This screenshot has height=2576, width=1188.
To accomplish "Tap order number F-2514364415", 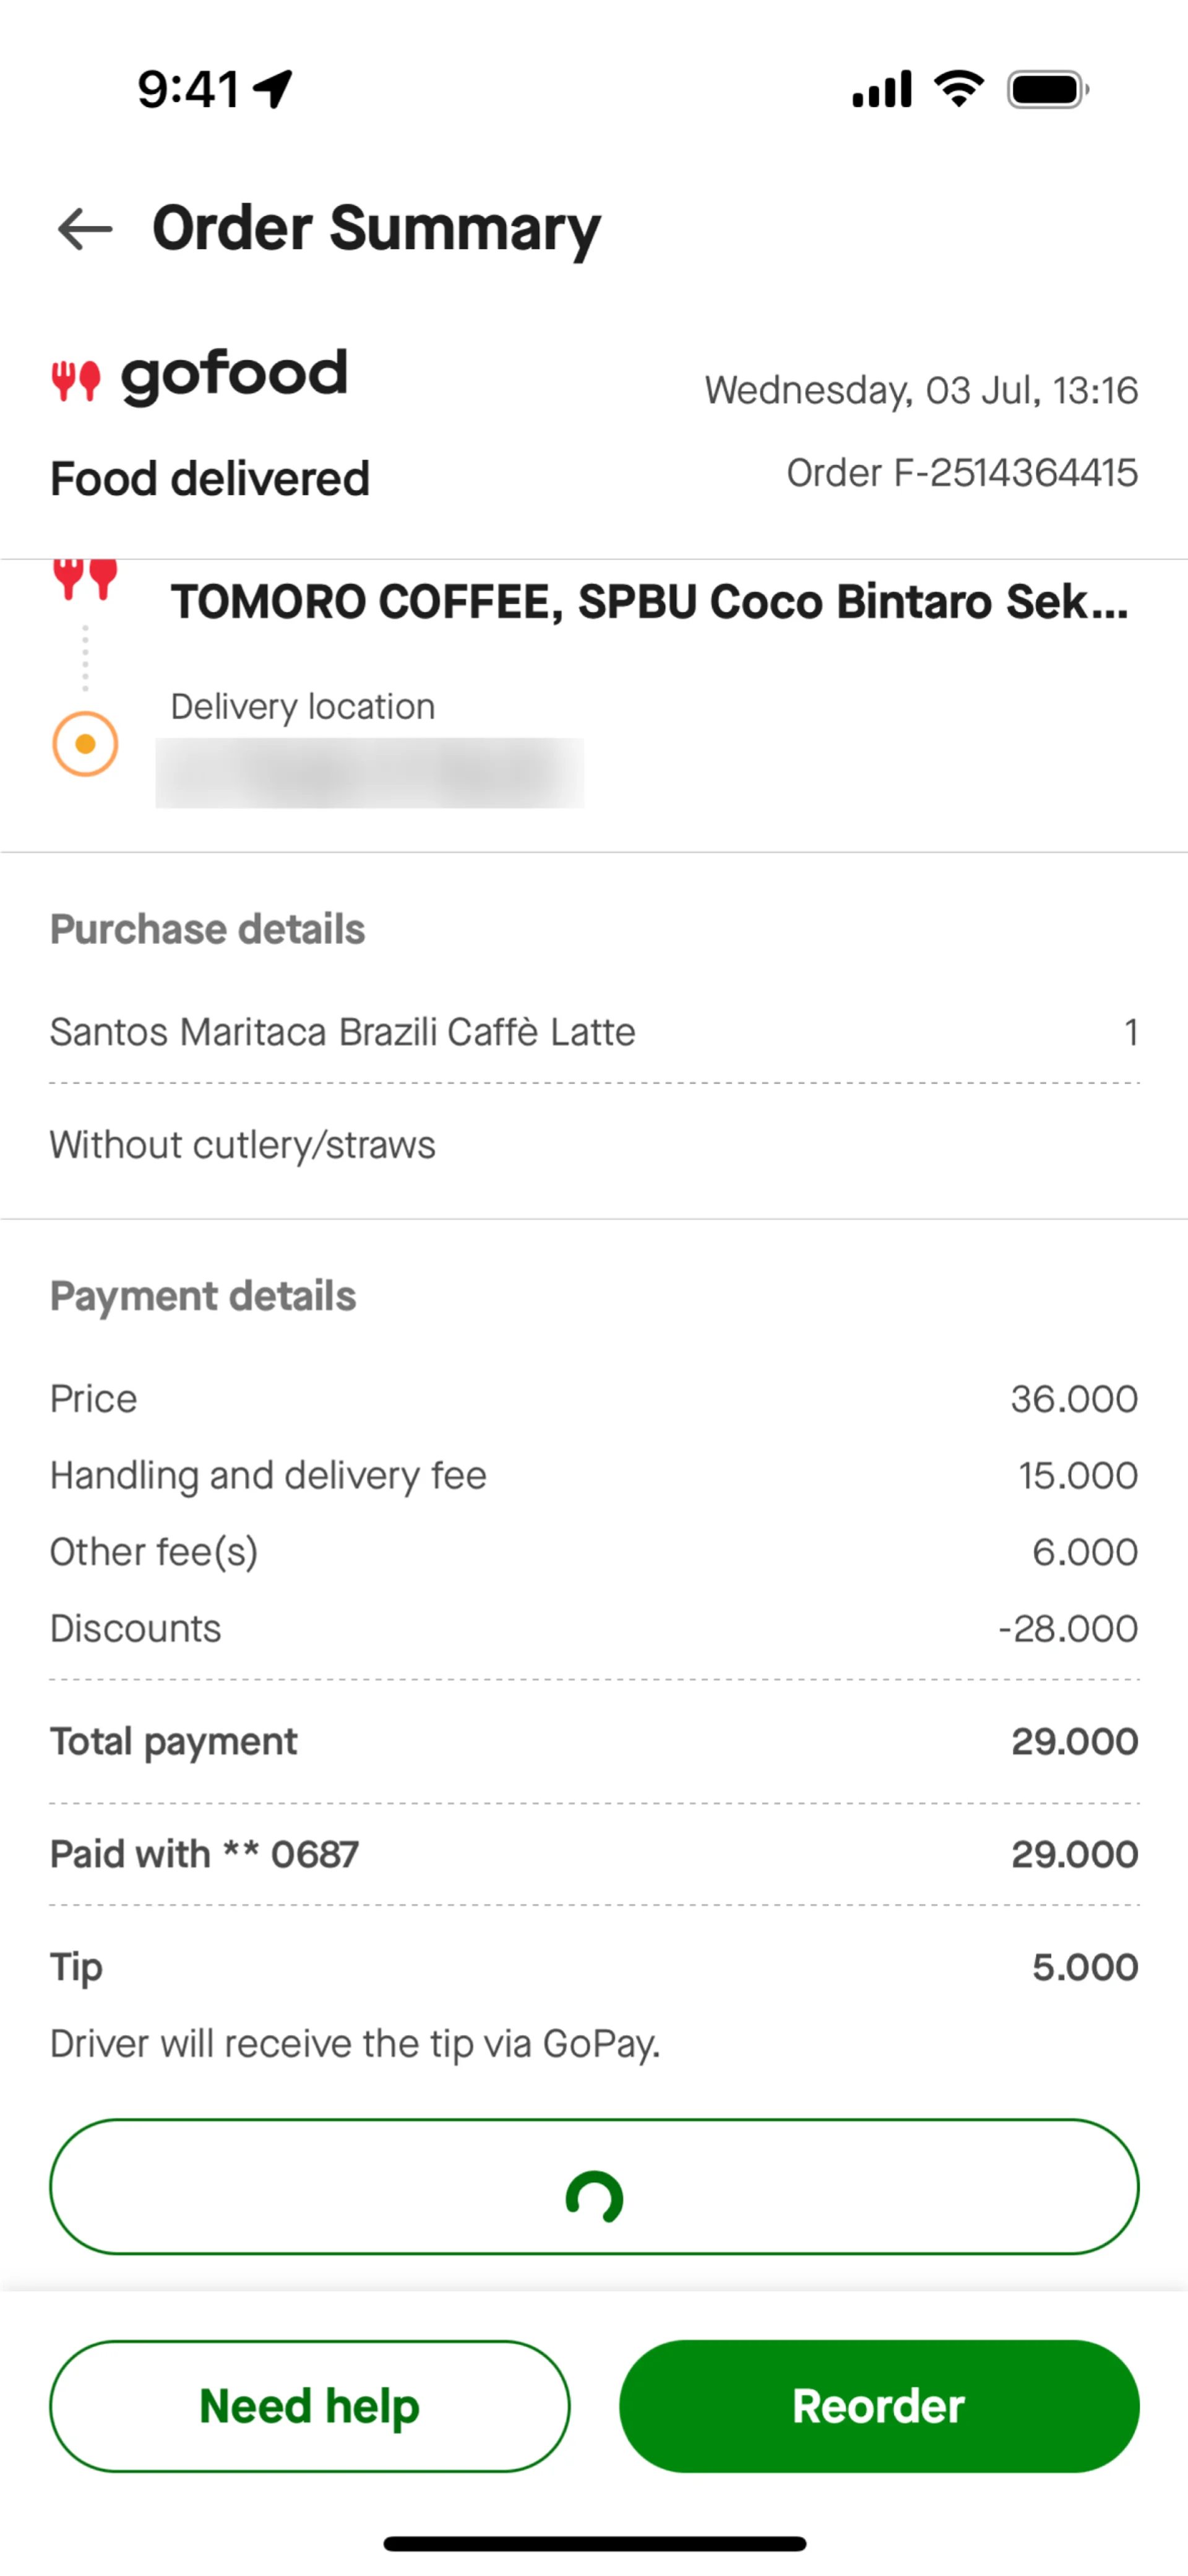I will point(962,473).
